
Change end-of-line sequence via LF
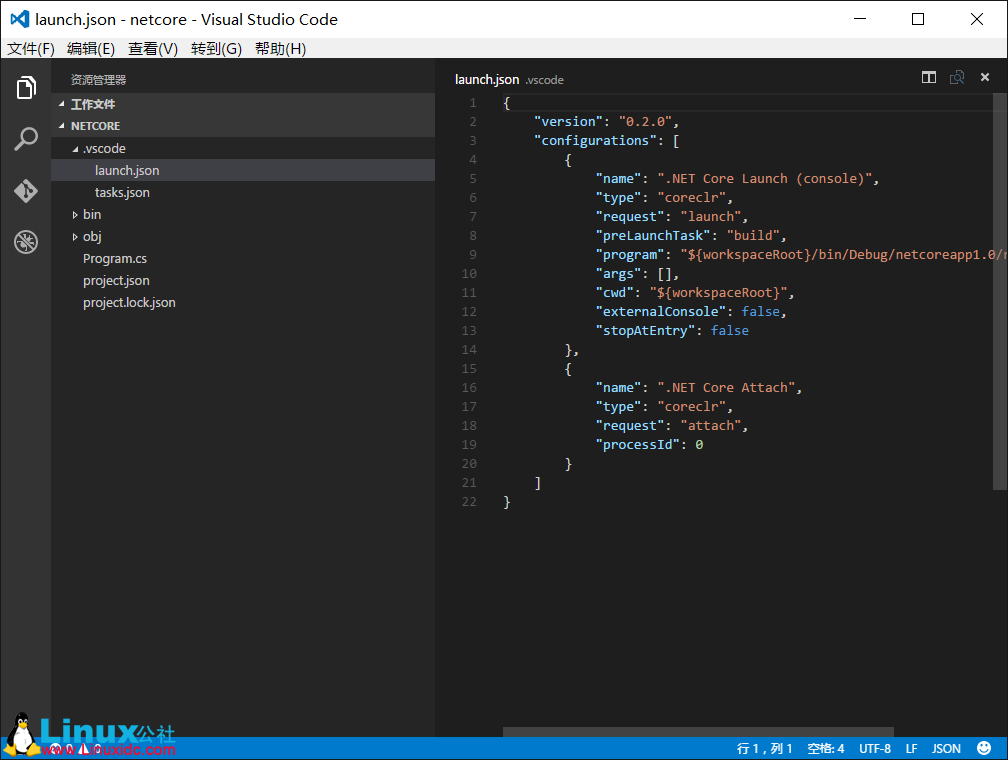click(x=912, y=748)
